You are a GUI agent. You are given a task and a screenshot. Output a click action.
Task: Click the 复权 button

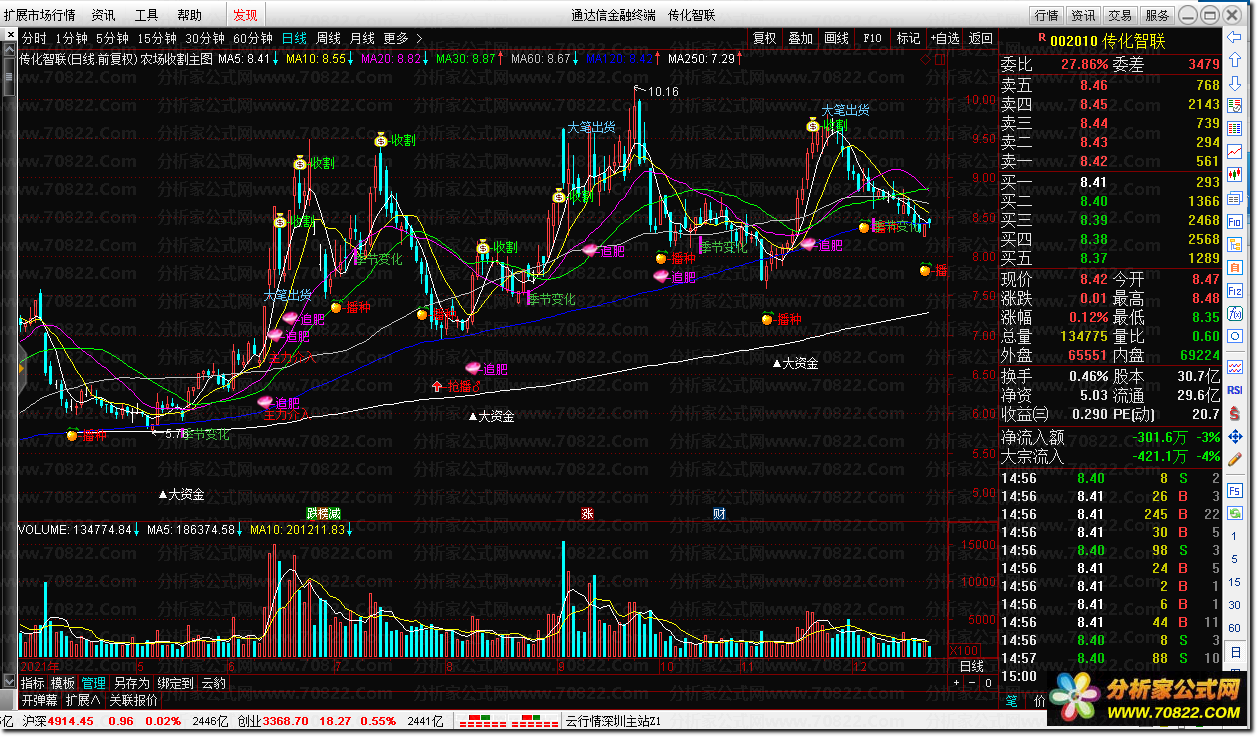(x=764, y=38)
